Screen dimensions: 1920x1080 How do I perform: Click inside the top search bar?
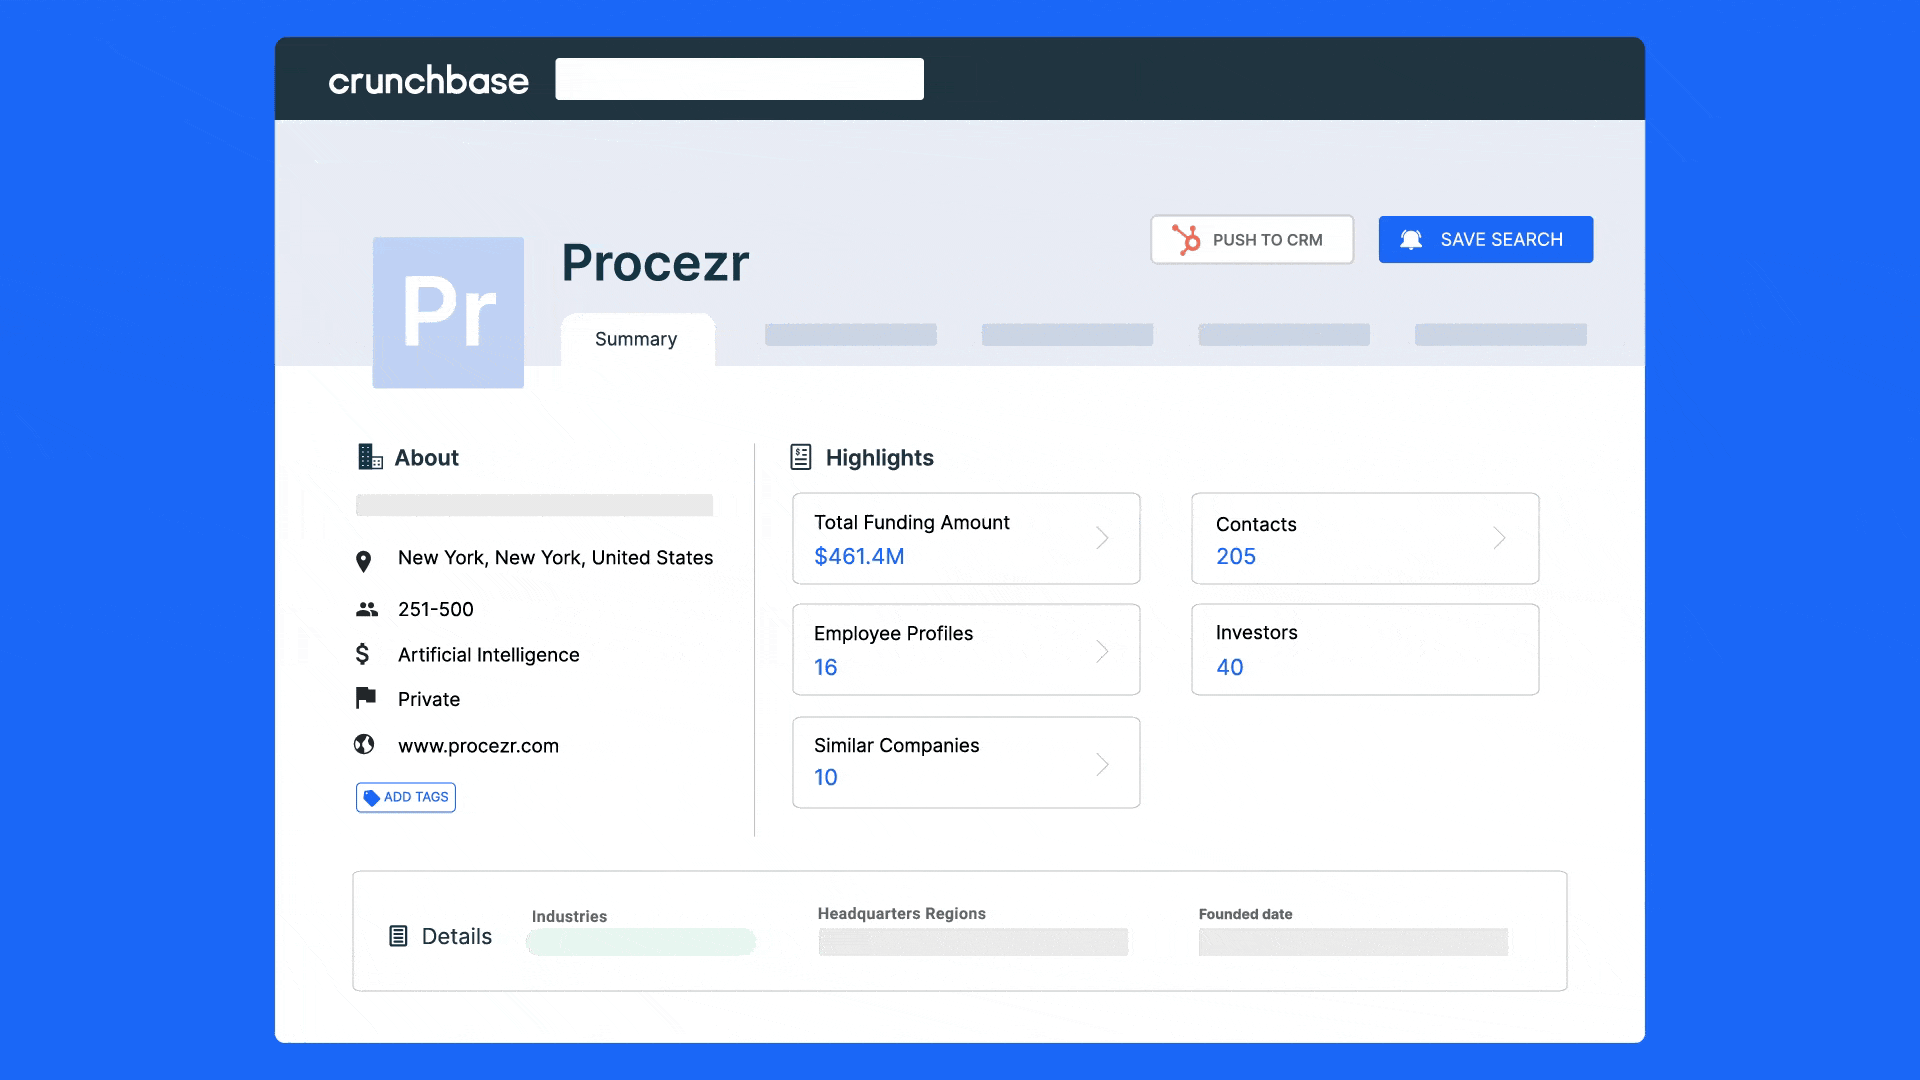tap(740, 78)
